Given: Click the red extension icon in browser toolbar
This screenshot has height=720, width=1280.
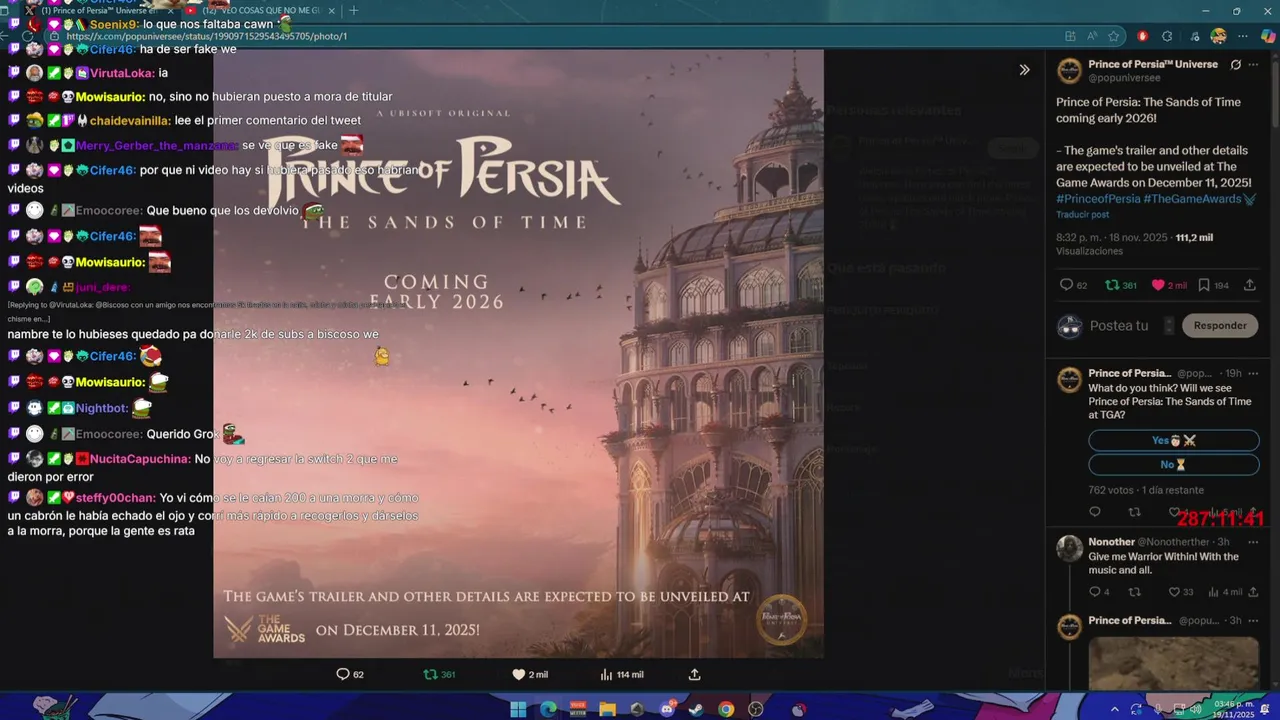Looking at the screenshot, I should (x=1142, y=36).
